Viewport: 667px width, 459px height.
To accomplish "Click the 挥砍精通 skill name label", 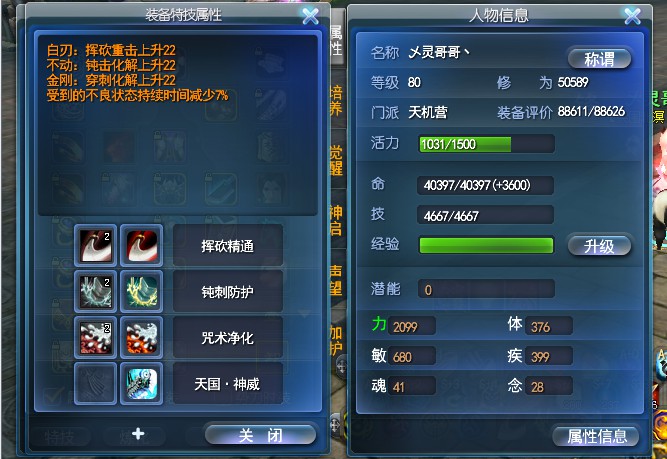I will [x=228, y=246].
